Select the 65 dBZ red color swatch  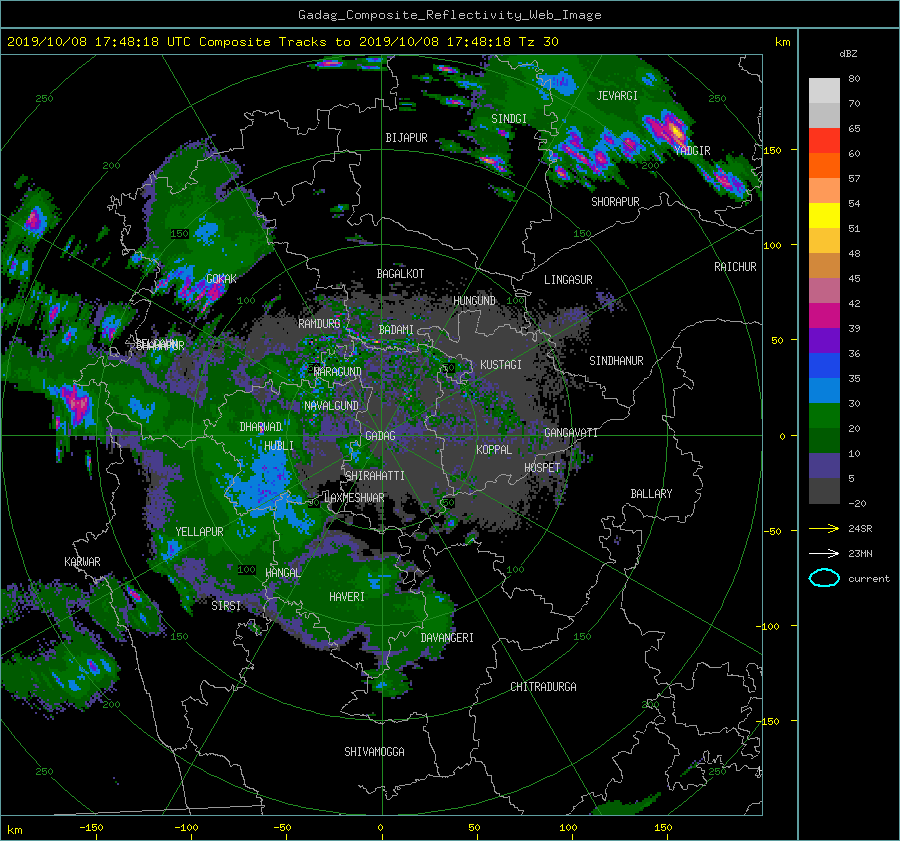click(x=824, y=141)
